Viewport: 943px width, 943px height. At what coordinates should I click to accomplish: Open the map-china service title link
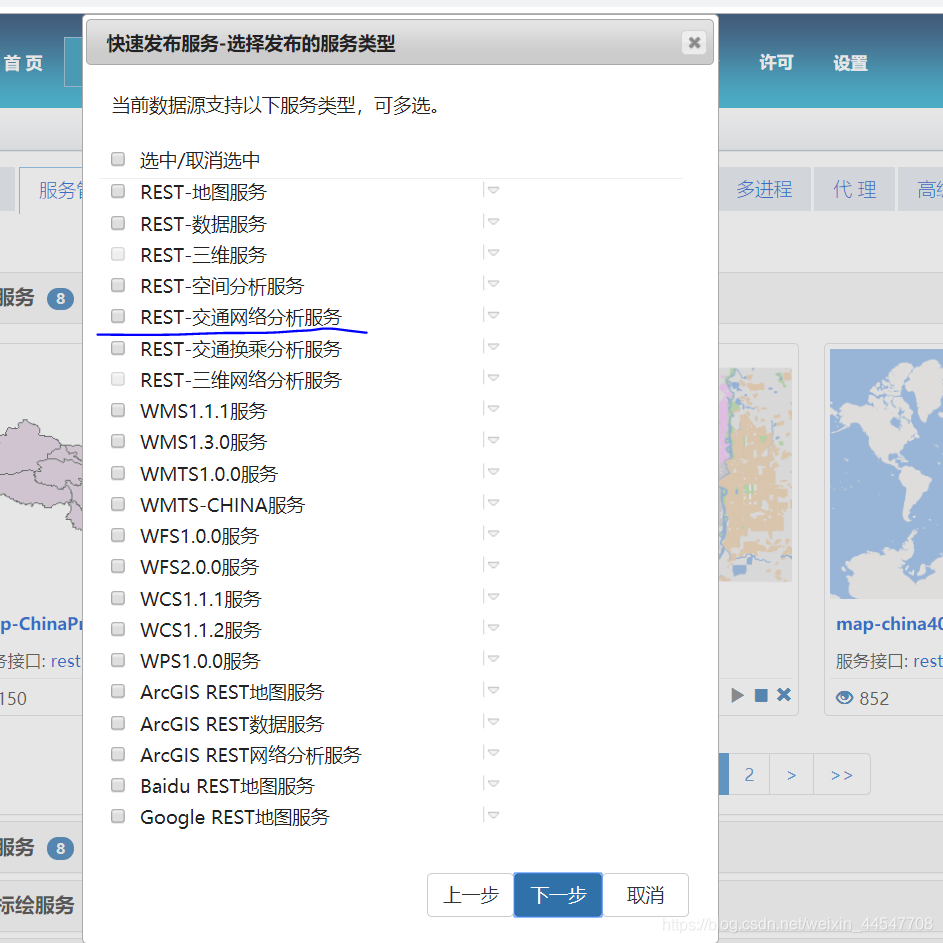pyautogui.click(x=889, y=624)
